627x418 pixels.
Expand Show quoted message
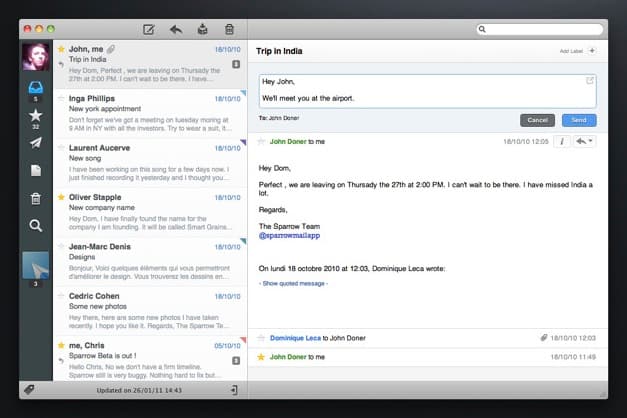pyautogui.click(x=294, y=284)
